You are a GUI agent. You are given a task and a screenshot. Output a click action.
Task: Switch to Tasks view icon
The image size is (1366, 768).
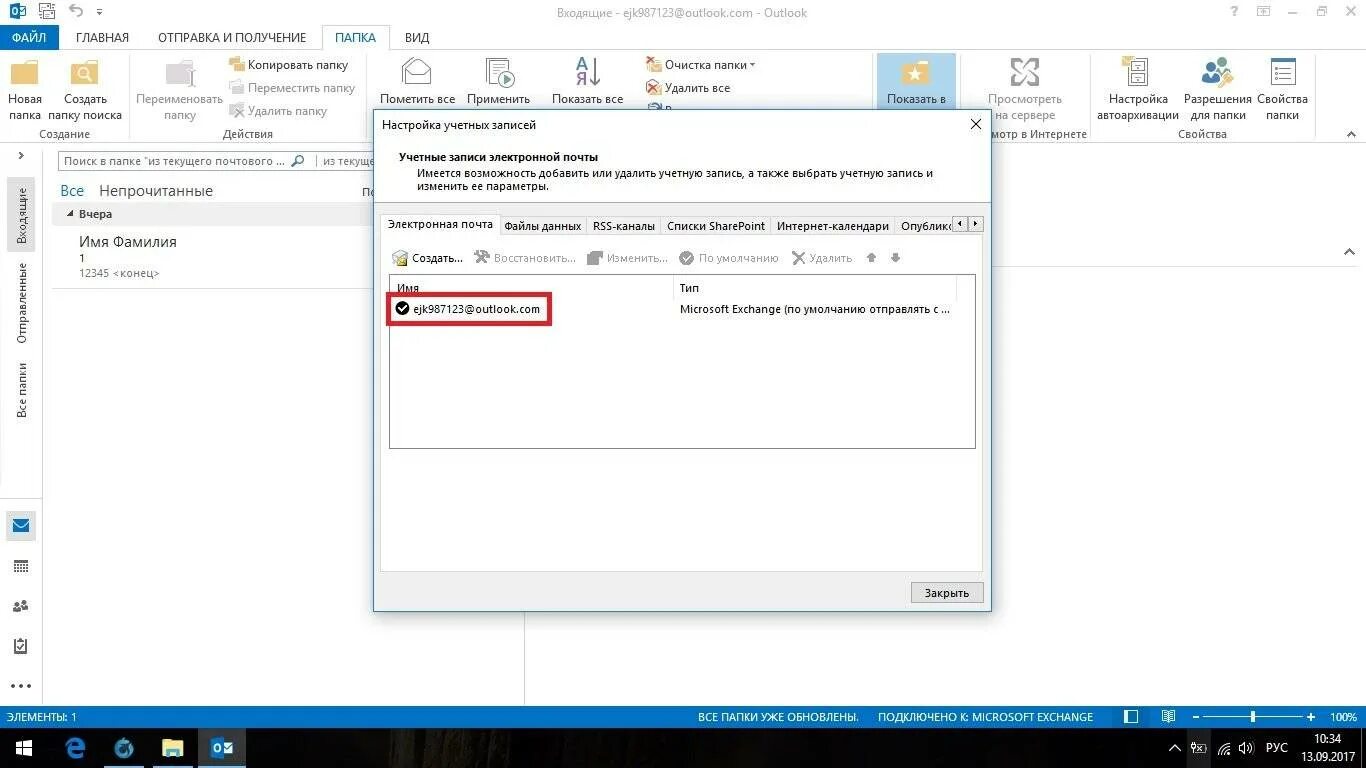pos(21,646)
